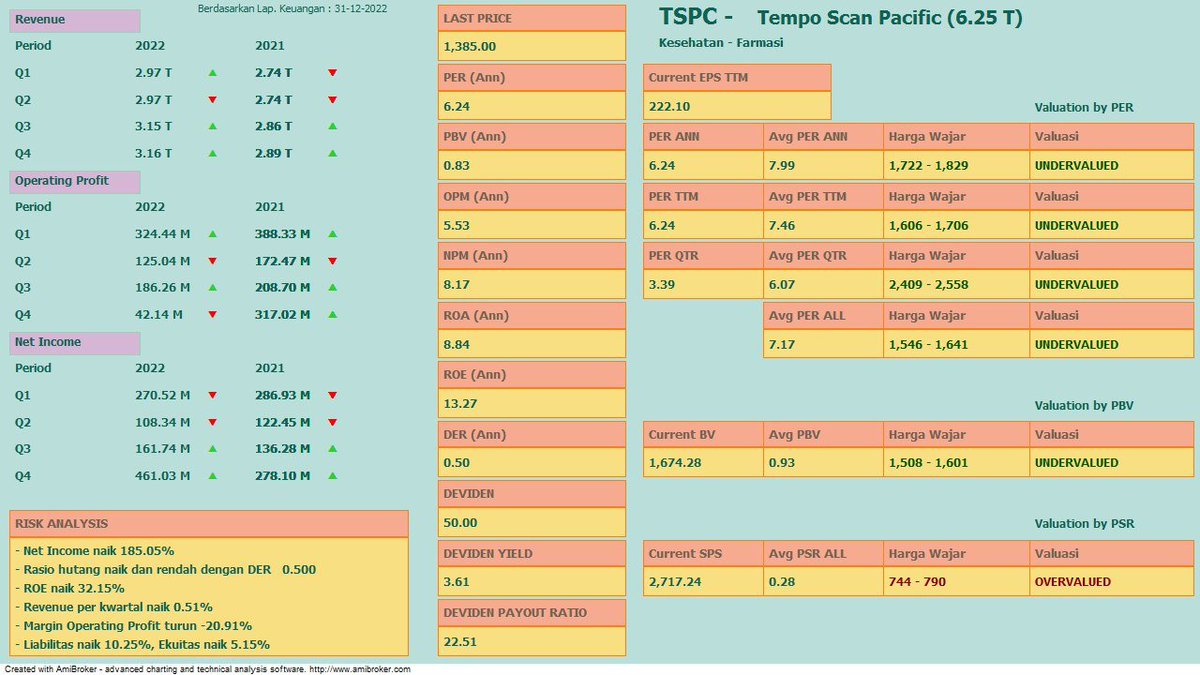
Task: Click the green arrow in Revenue Q1 2022
Action: click(212, 73)
